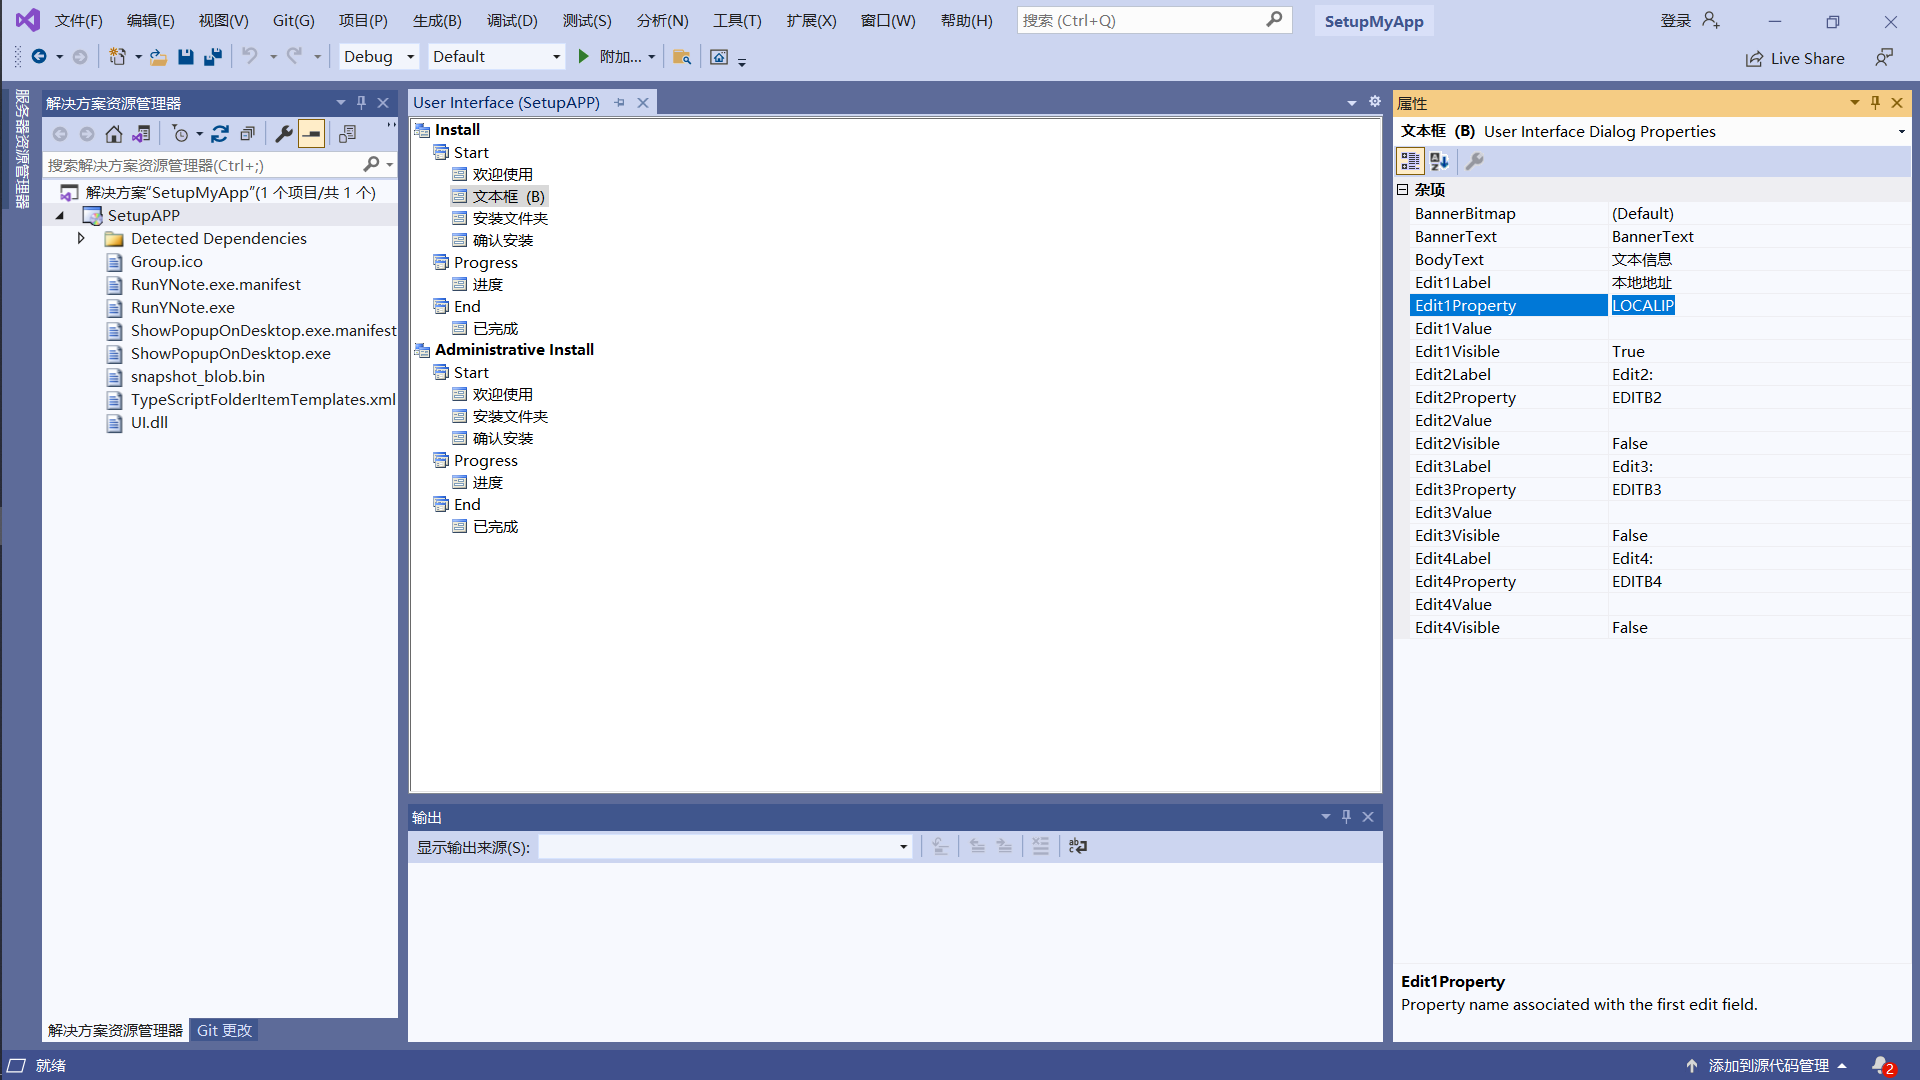This screenshot has width=1920, height=1080.
Task: Open Properties via the wrench icon in Solution Explorer
Action: pyautogui.click(x=284, y=134)
